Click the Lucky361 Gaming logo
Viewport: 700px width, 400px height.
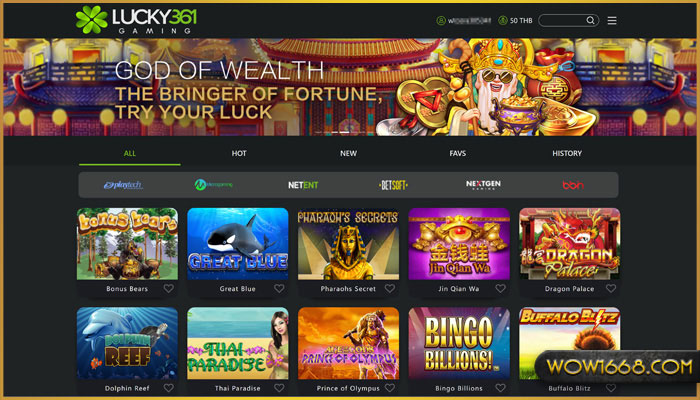point(136,20)
